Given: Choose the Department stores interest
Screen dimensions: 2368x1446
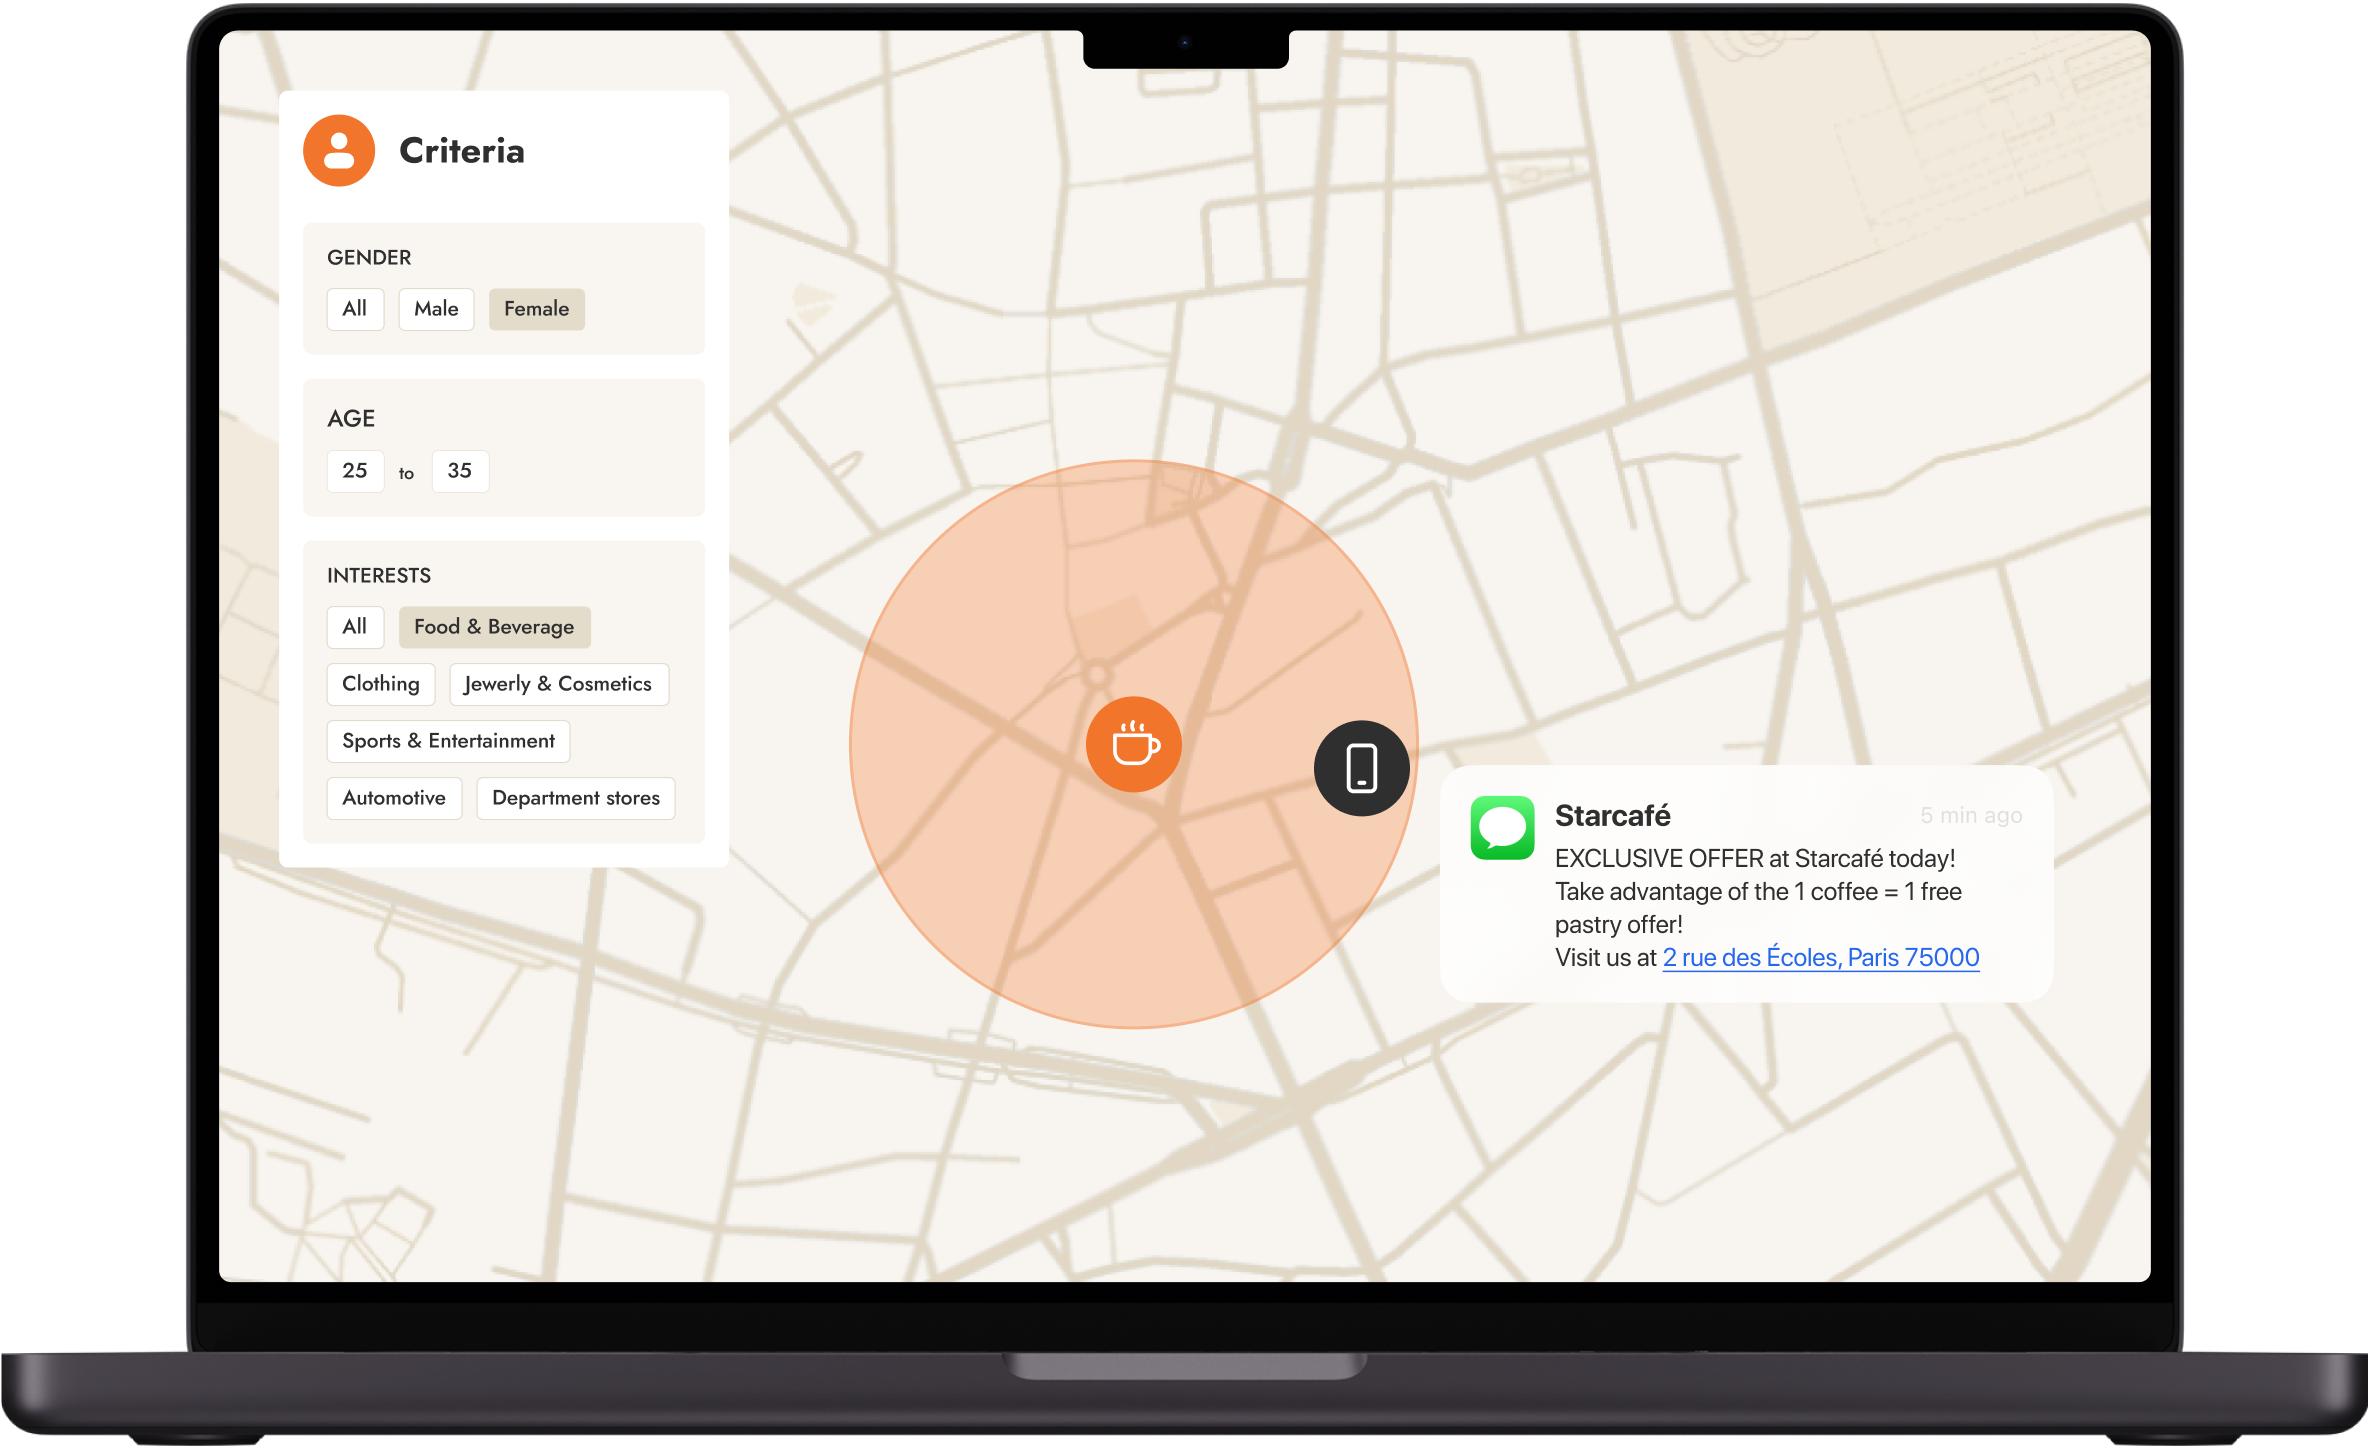Looking at the screenshot, I should [x=575, y=798].
